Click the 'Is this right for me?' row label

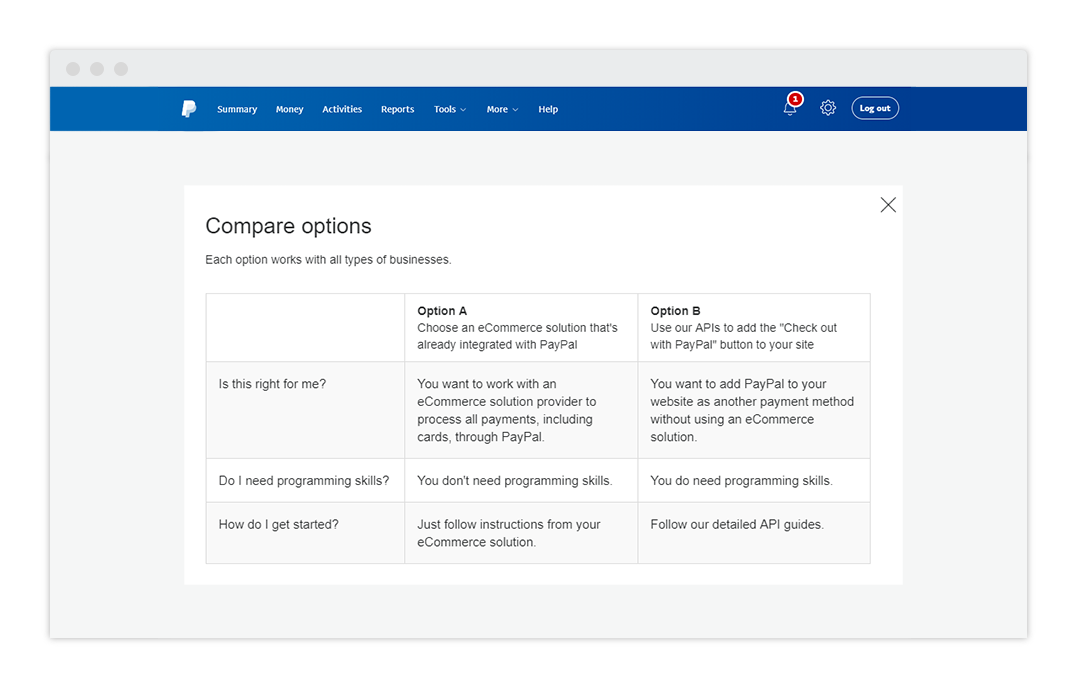pos(272,384)
